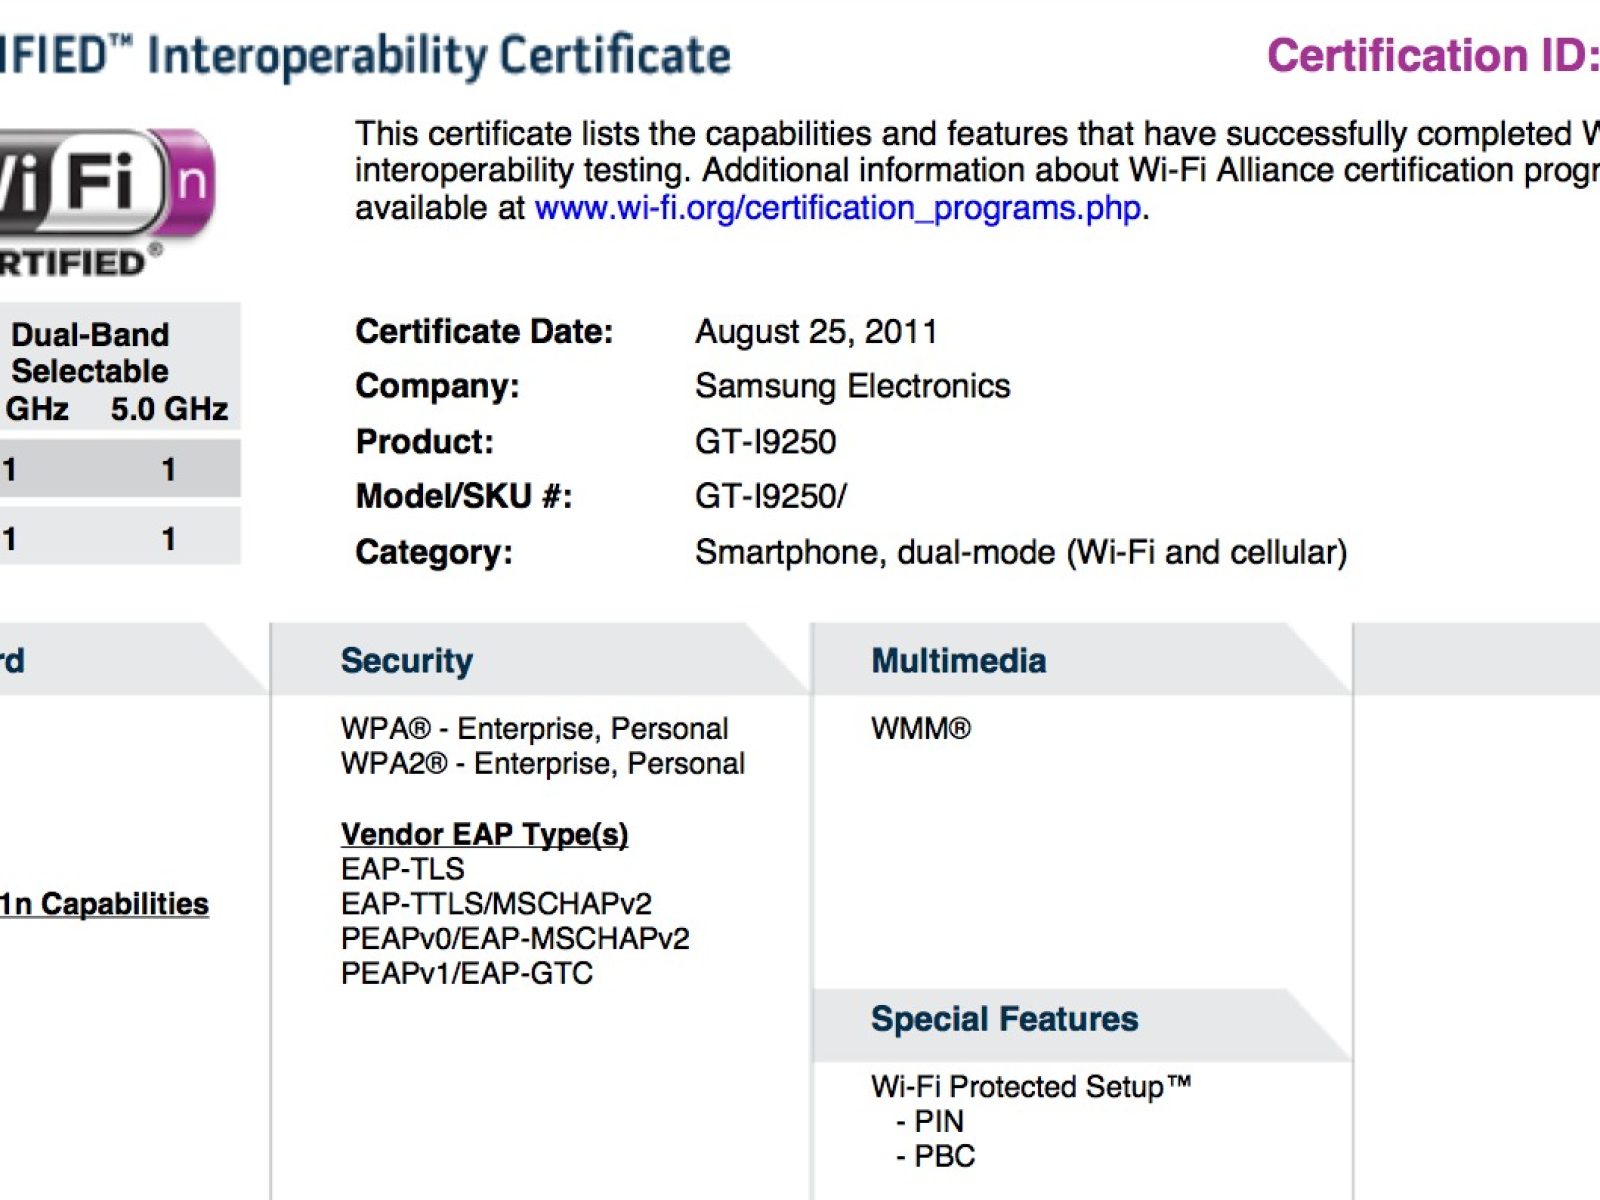1600x1200 pixels.
Task: Click the Interoperability Certificate title
Action: pyautogui.click(x=440, y=56)
